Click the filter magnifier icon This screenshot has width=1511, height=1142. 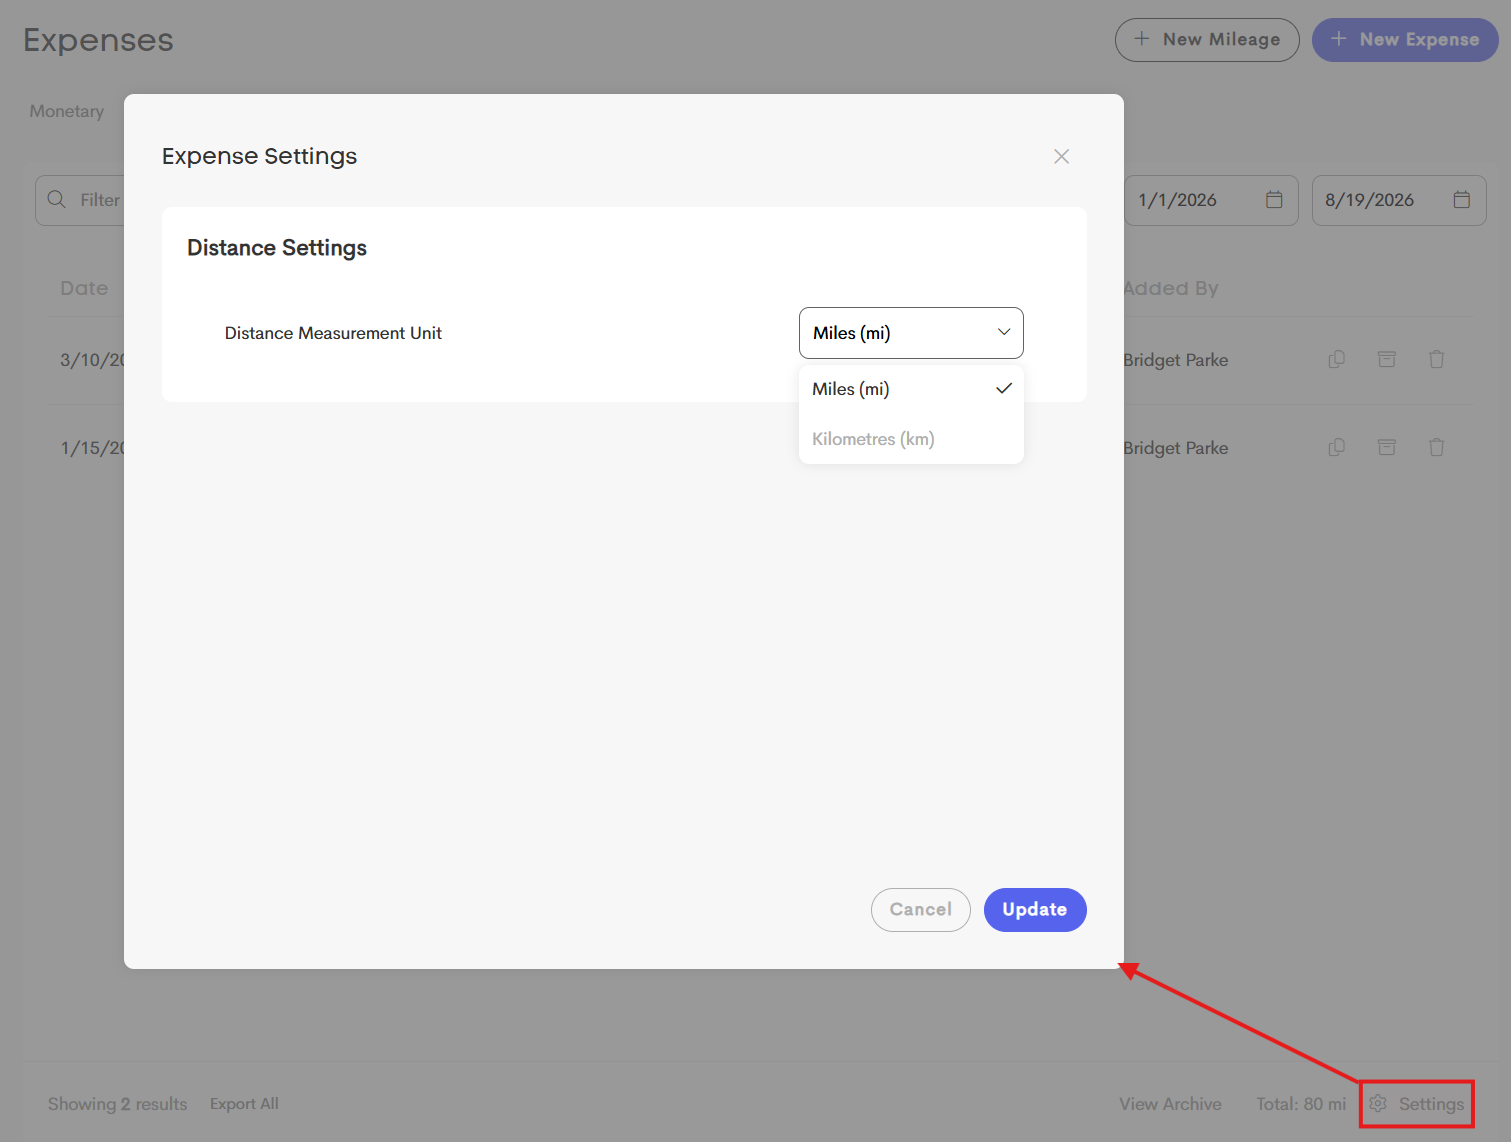tap(57, 199)
